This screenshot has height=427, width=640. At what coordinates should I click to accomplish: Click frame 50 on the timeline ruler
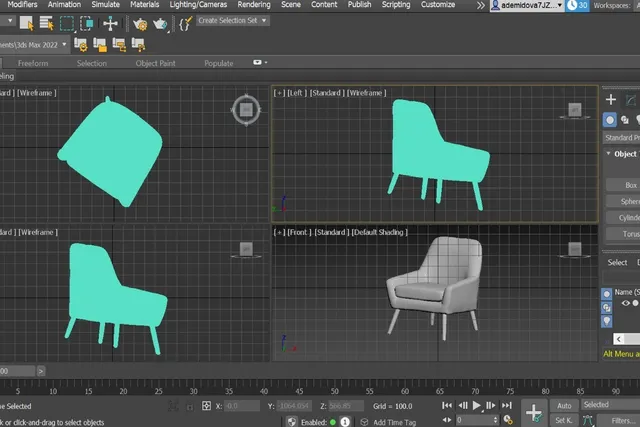point(334,391)
